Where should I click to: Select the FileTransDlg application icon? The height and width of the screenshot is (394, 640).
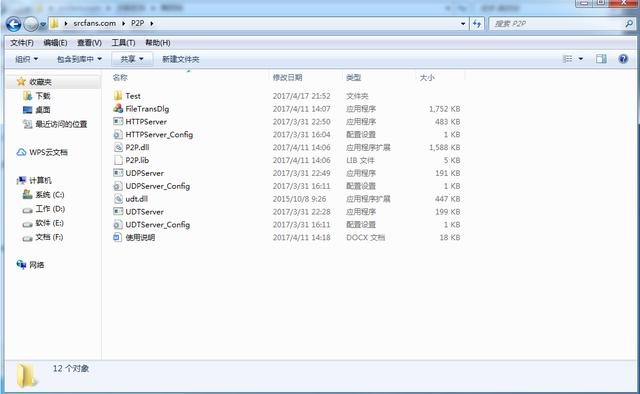(x=118, y=109)
